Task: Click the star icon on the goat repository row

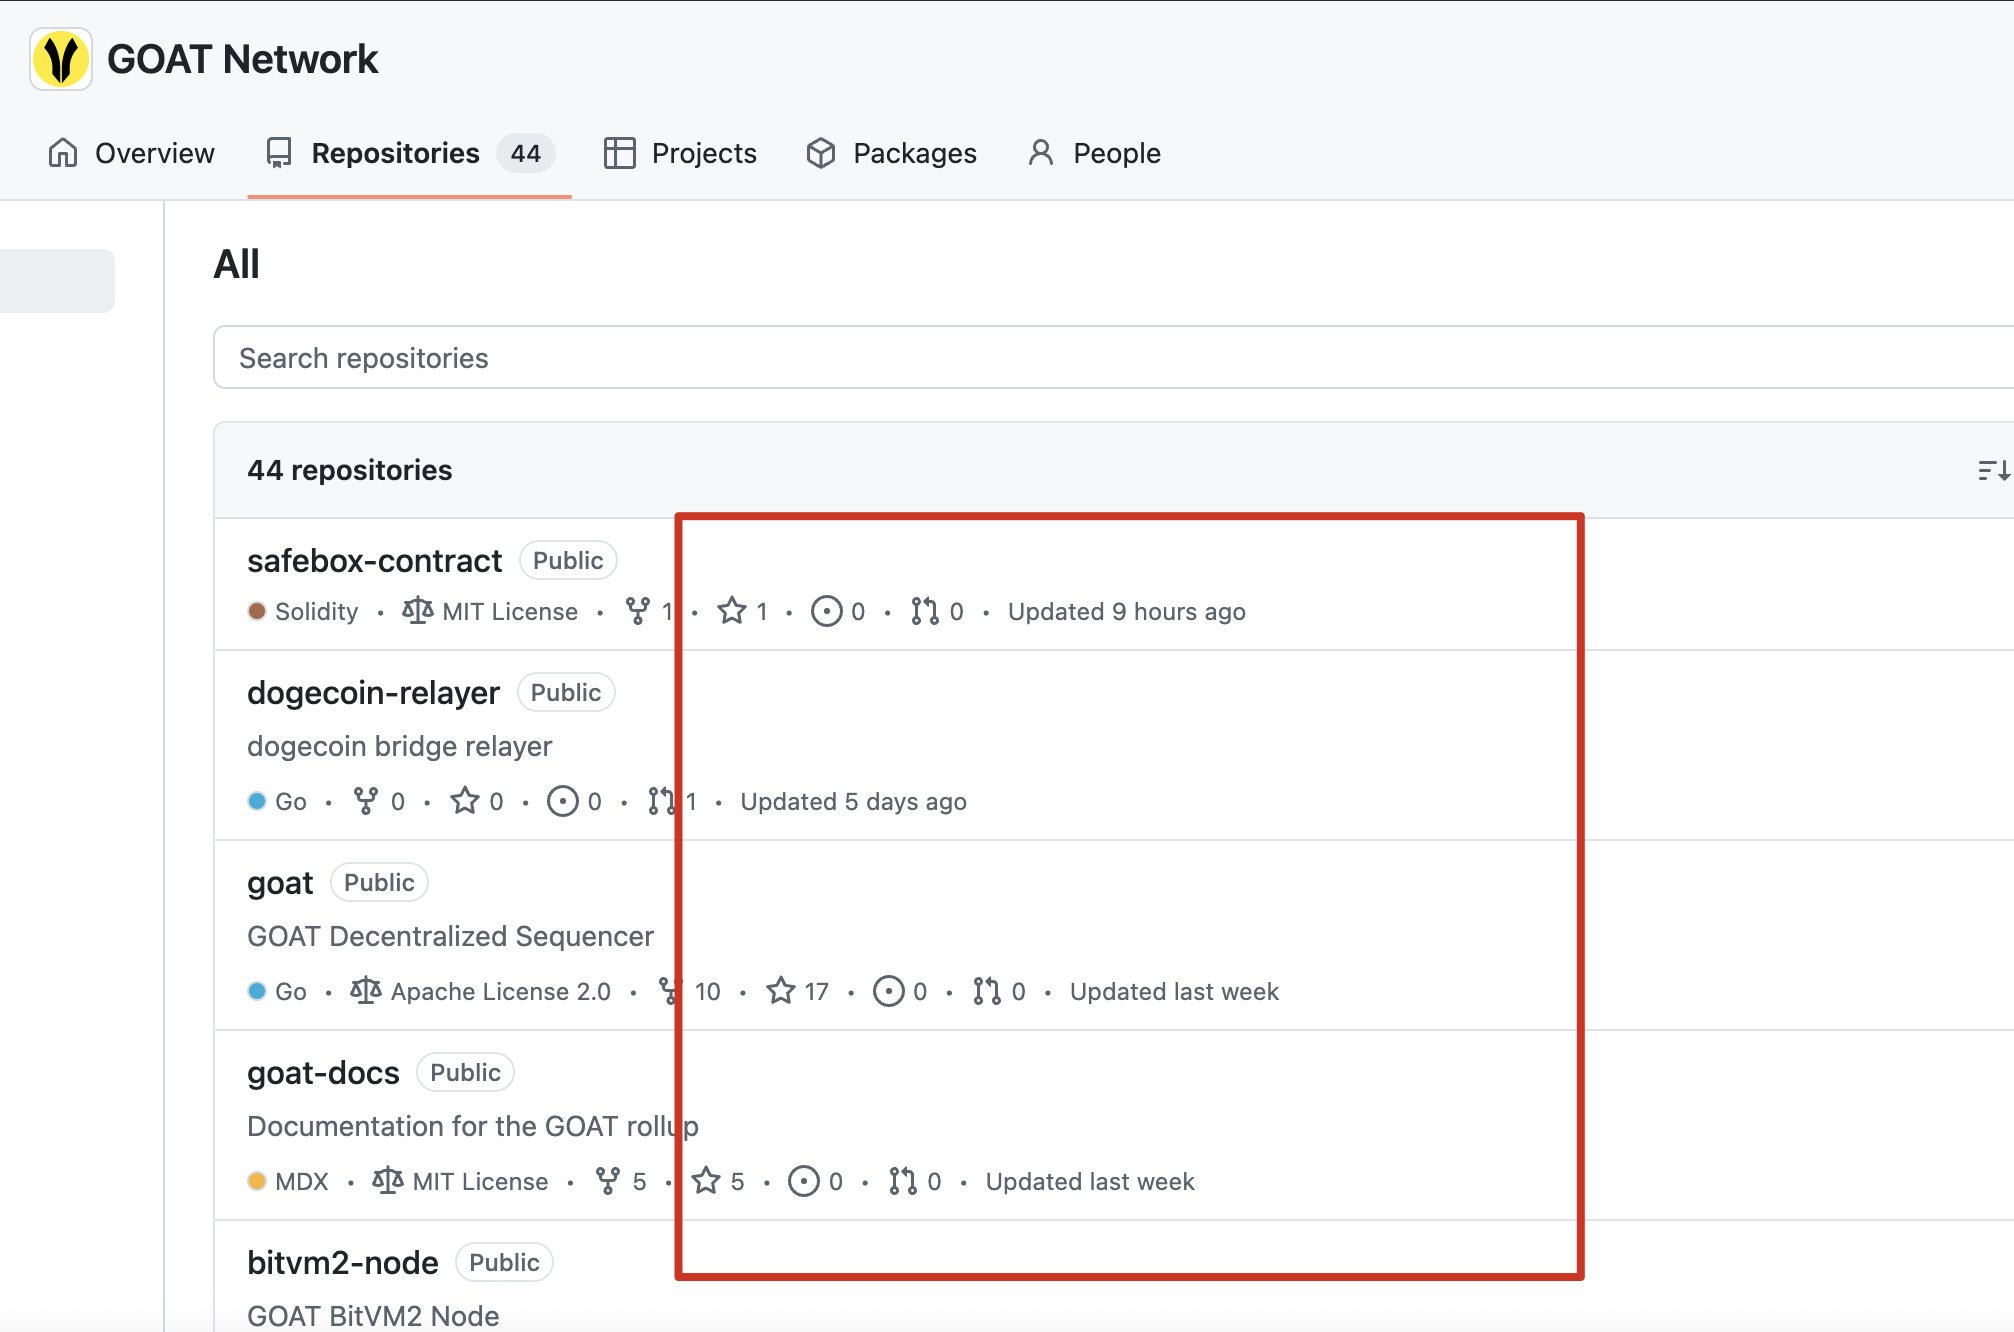Action: (x=781, y=991)
